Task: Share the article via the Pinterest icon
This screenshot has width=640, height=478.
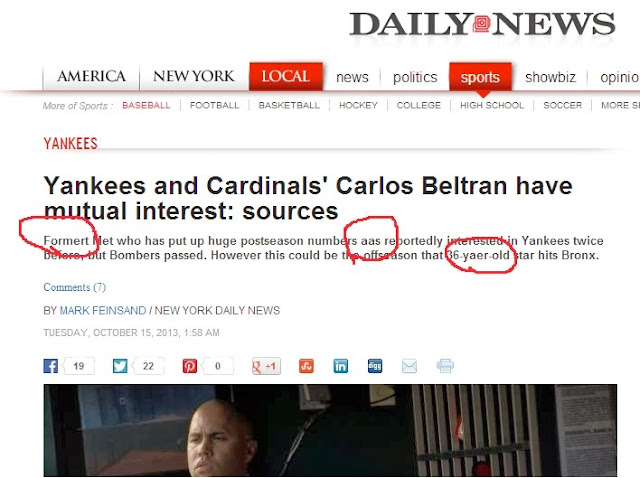Action: tap(189, 366)
